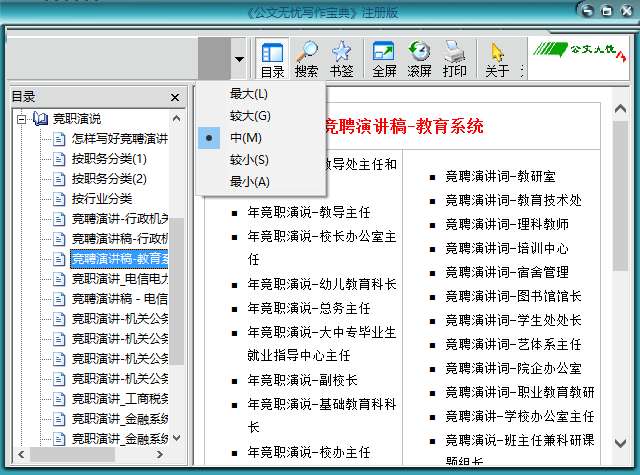Open the 搜索 search tool
640x475 pixels.
307,60
